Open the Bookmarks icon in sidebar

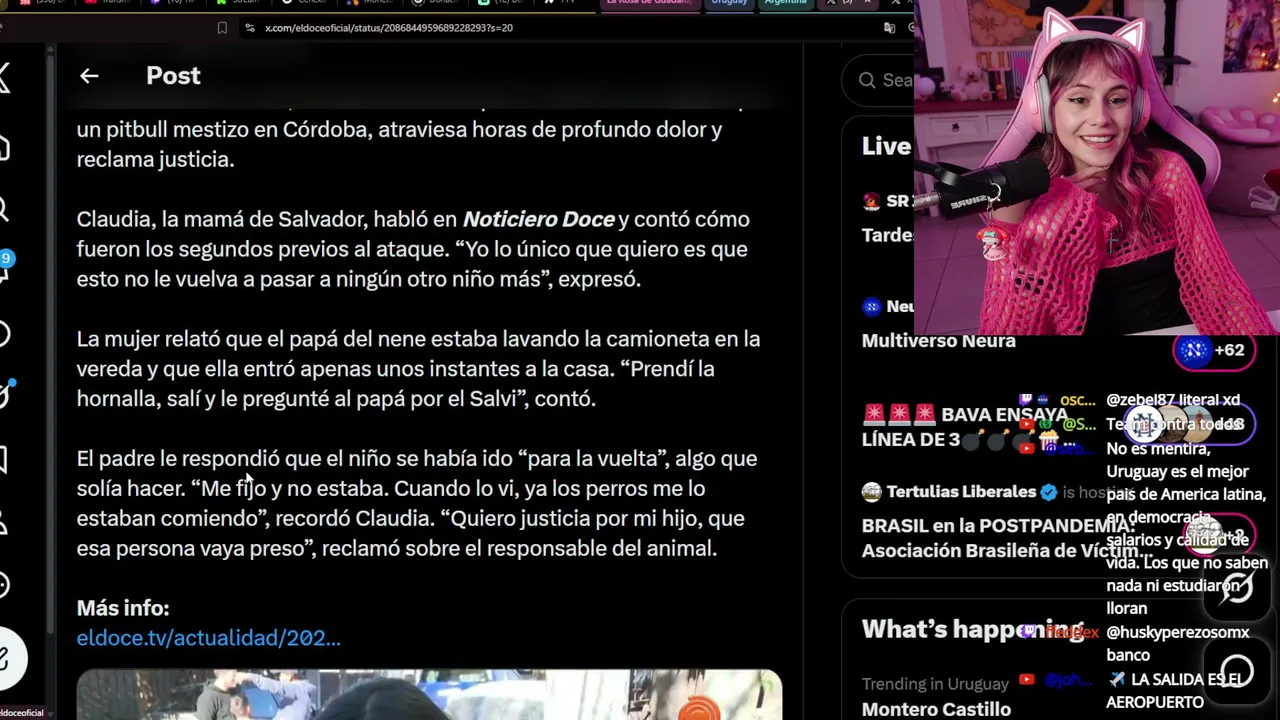(4, 459)
